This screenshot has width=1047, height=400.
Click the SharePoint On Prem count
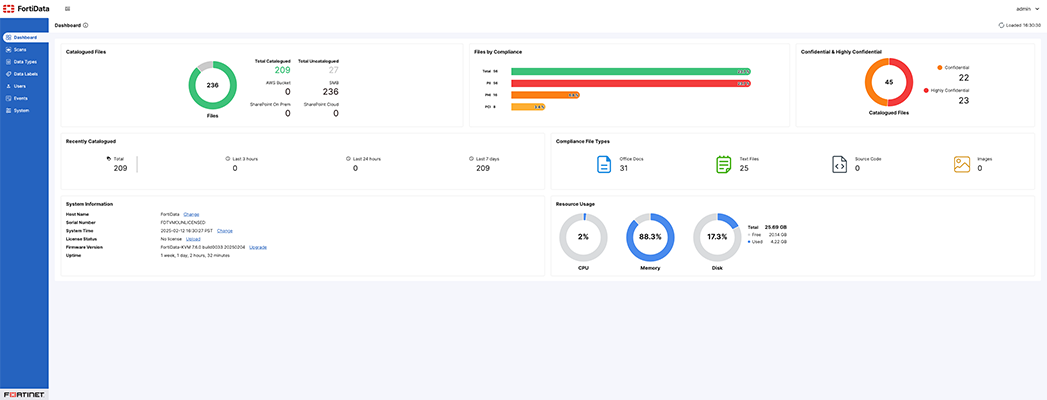click(288, 114)
